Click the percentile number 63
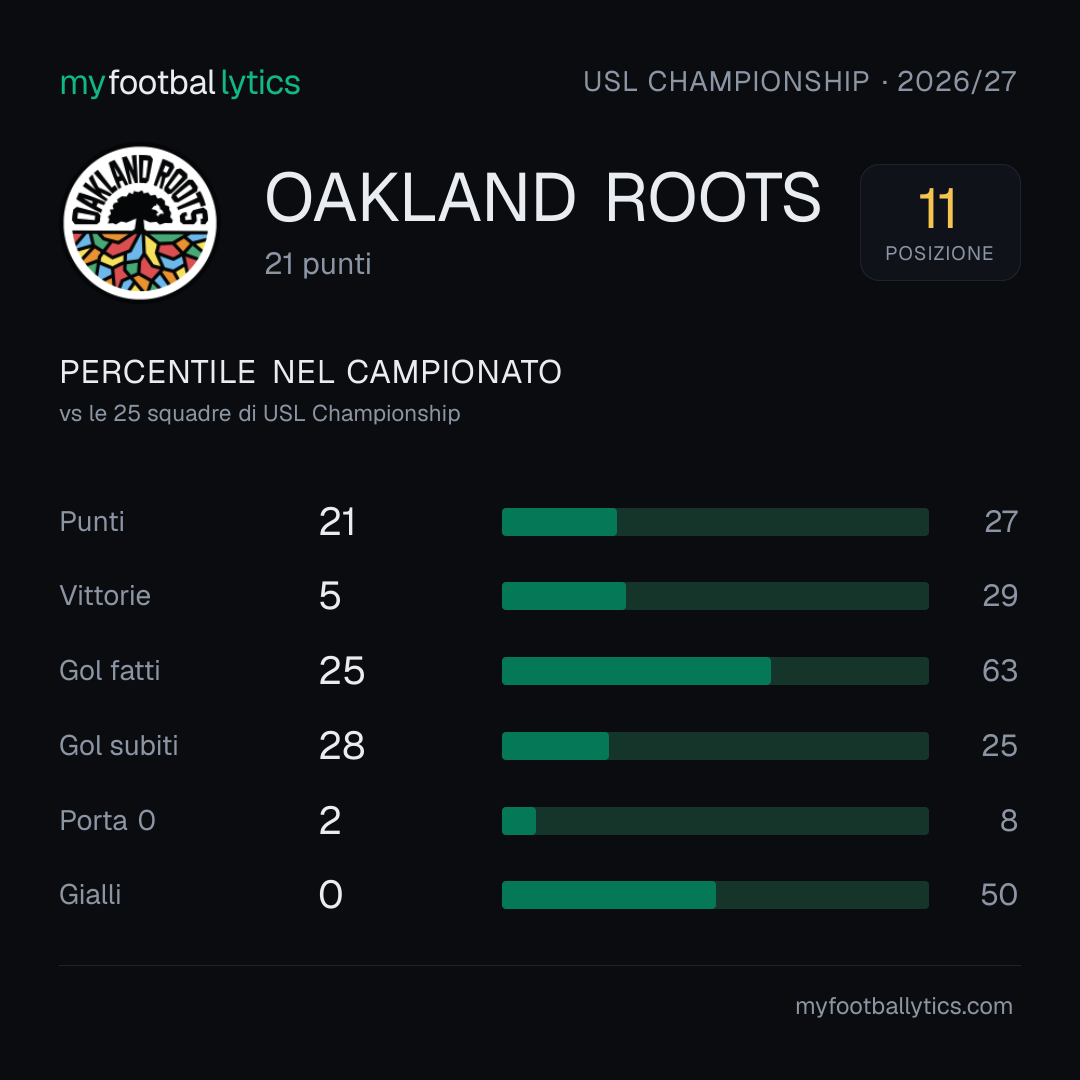 point(999,671)
